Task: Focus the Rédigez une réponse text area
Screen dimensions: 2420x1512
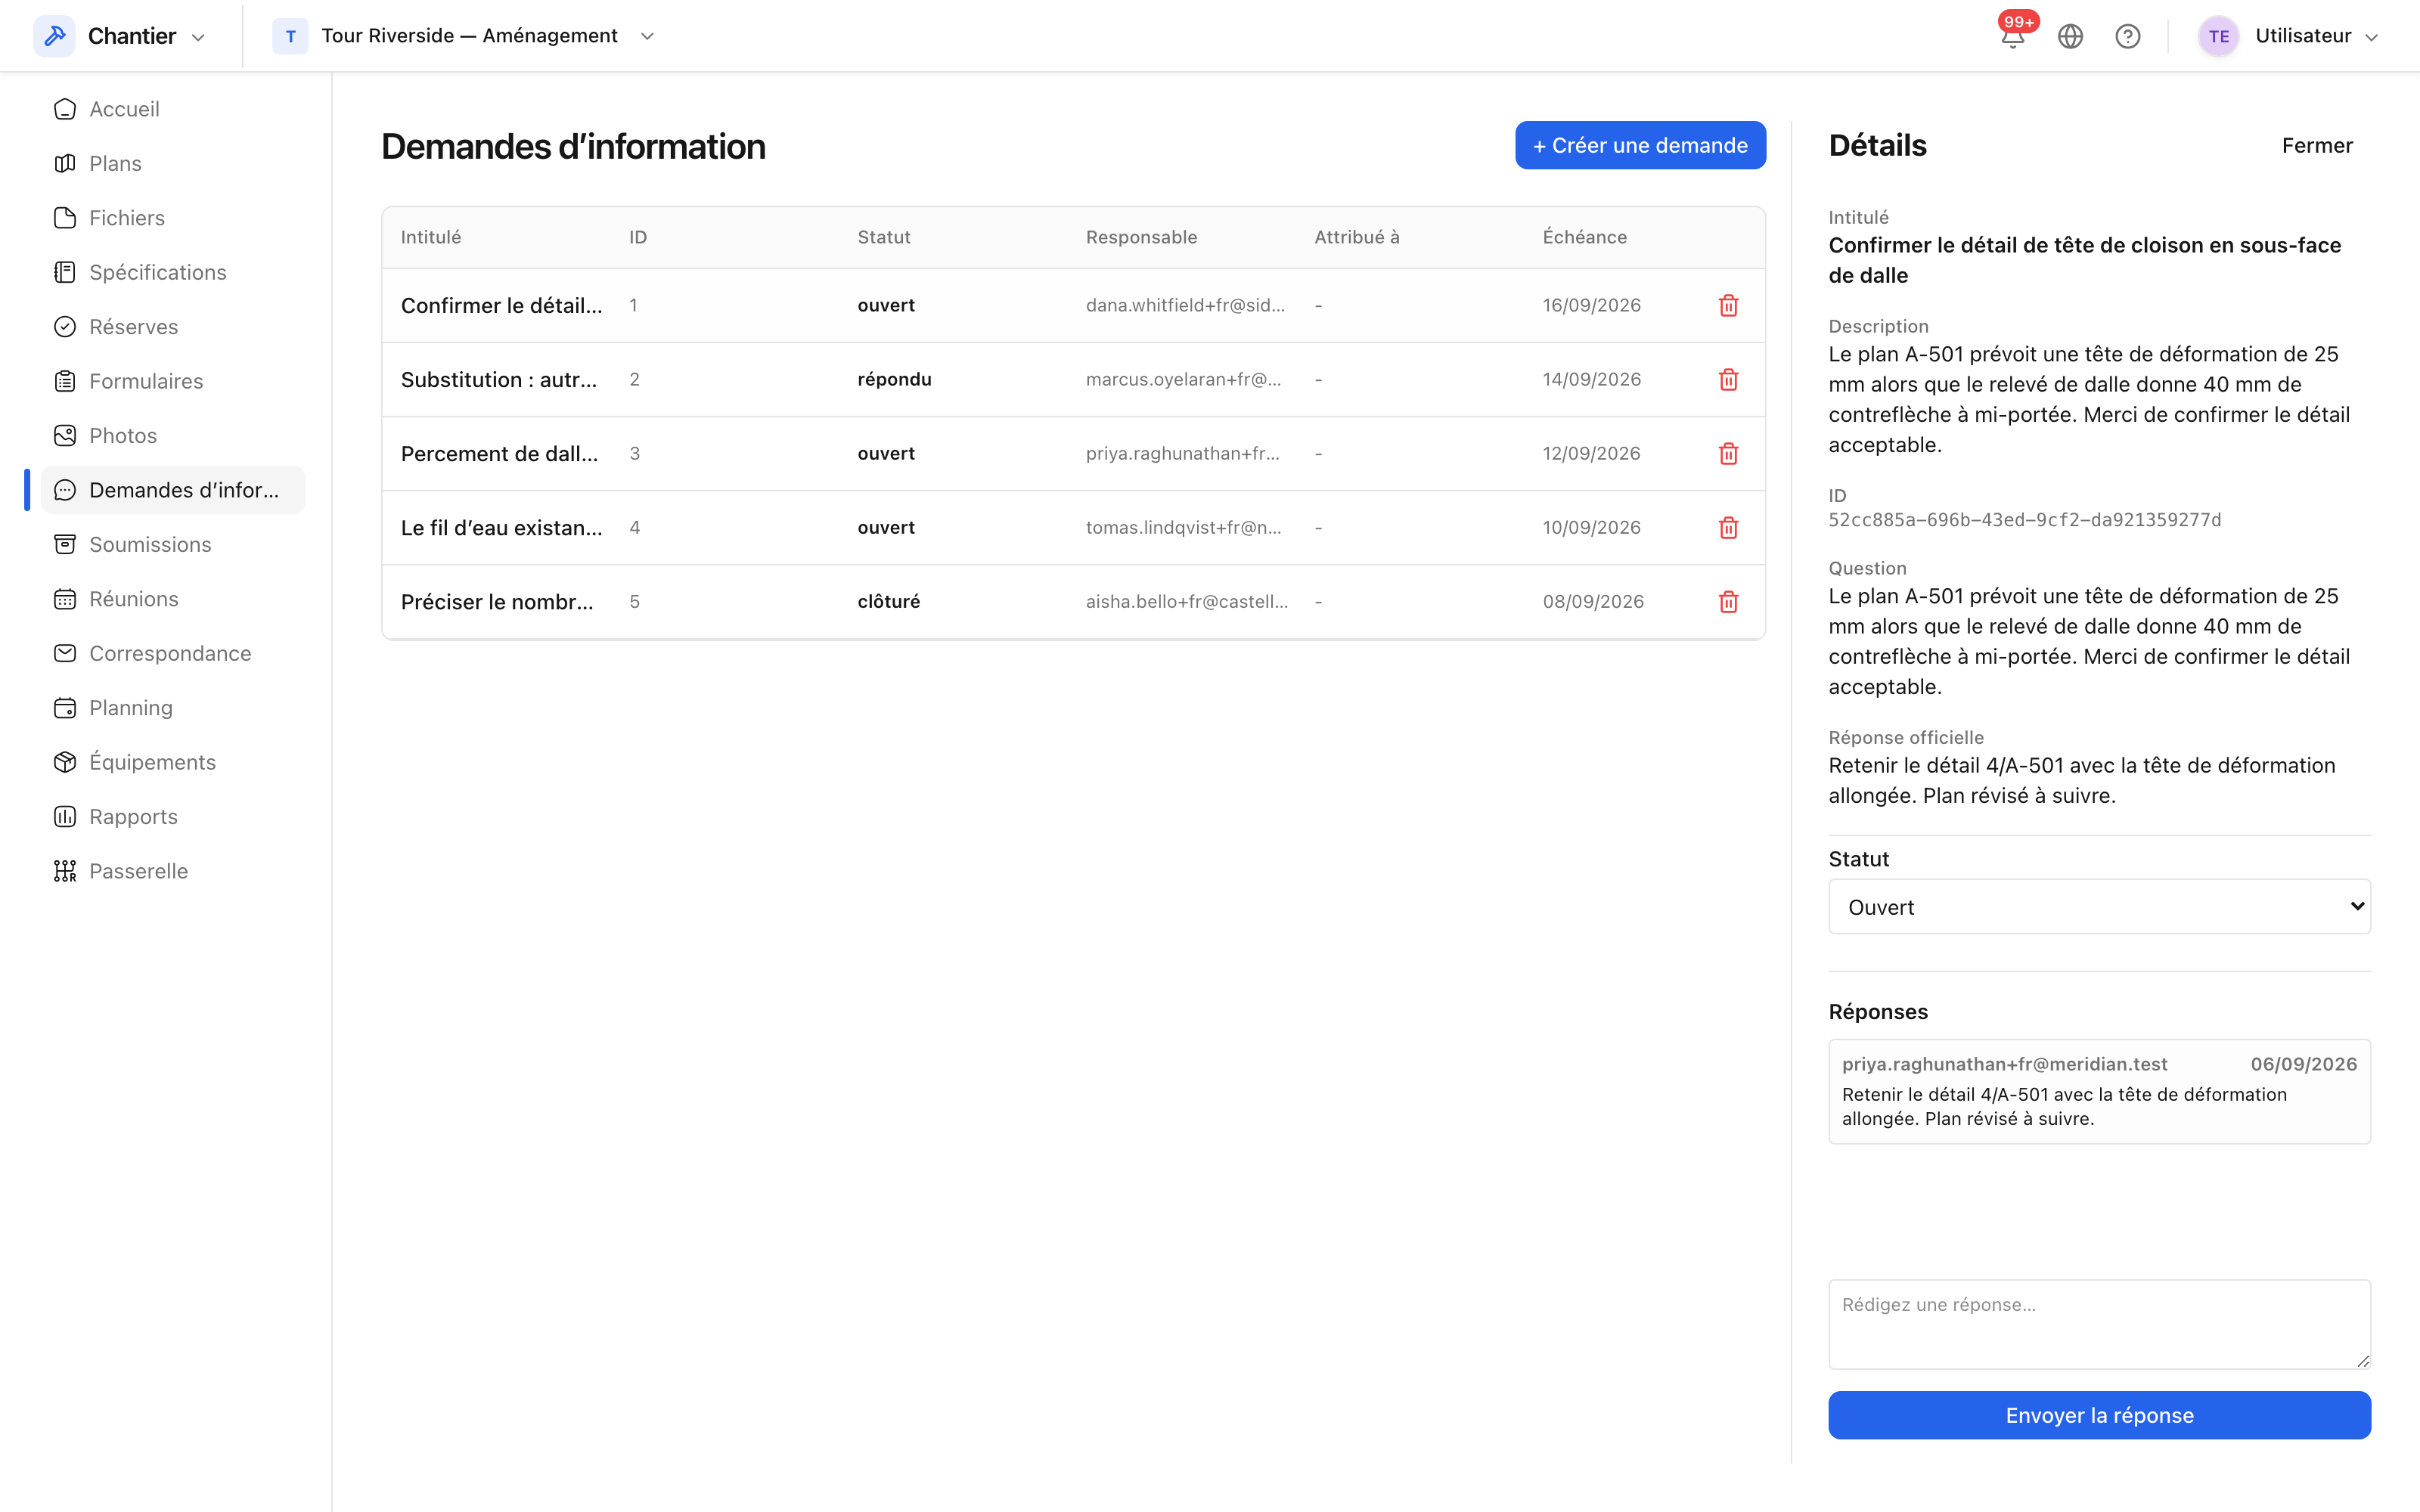Action: (x=2099, y=1324)
